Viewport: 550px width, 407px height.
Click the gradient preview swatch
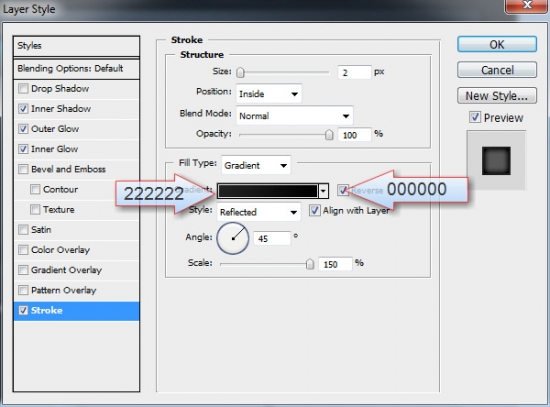(268, 191)
